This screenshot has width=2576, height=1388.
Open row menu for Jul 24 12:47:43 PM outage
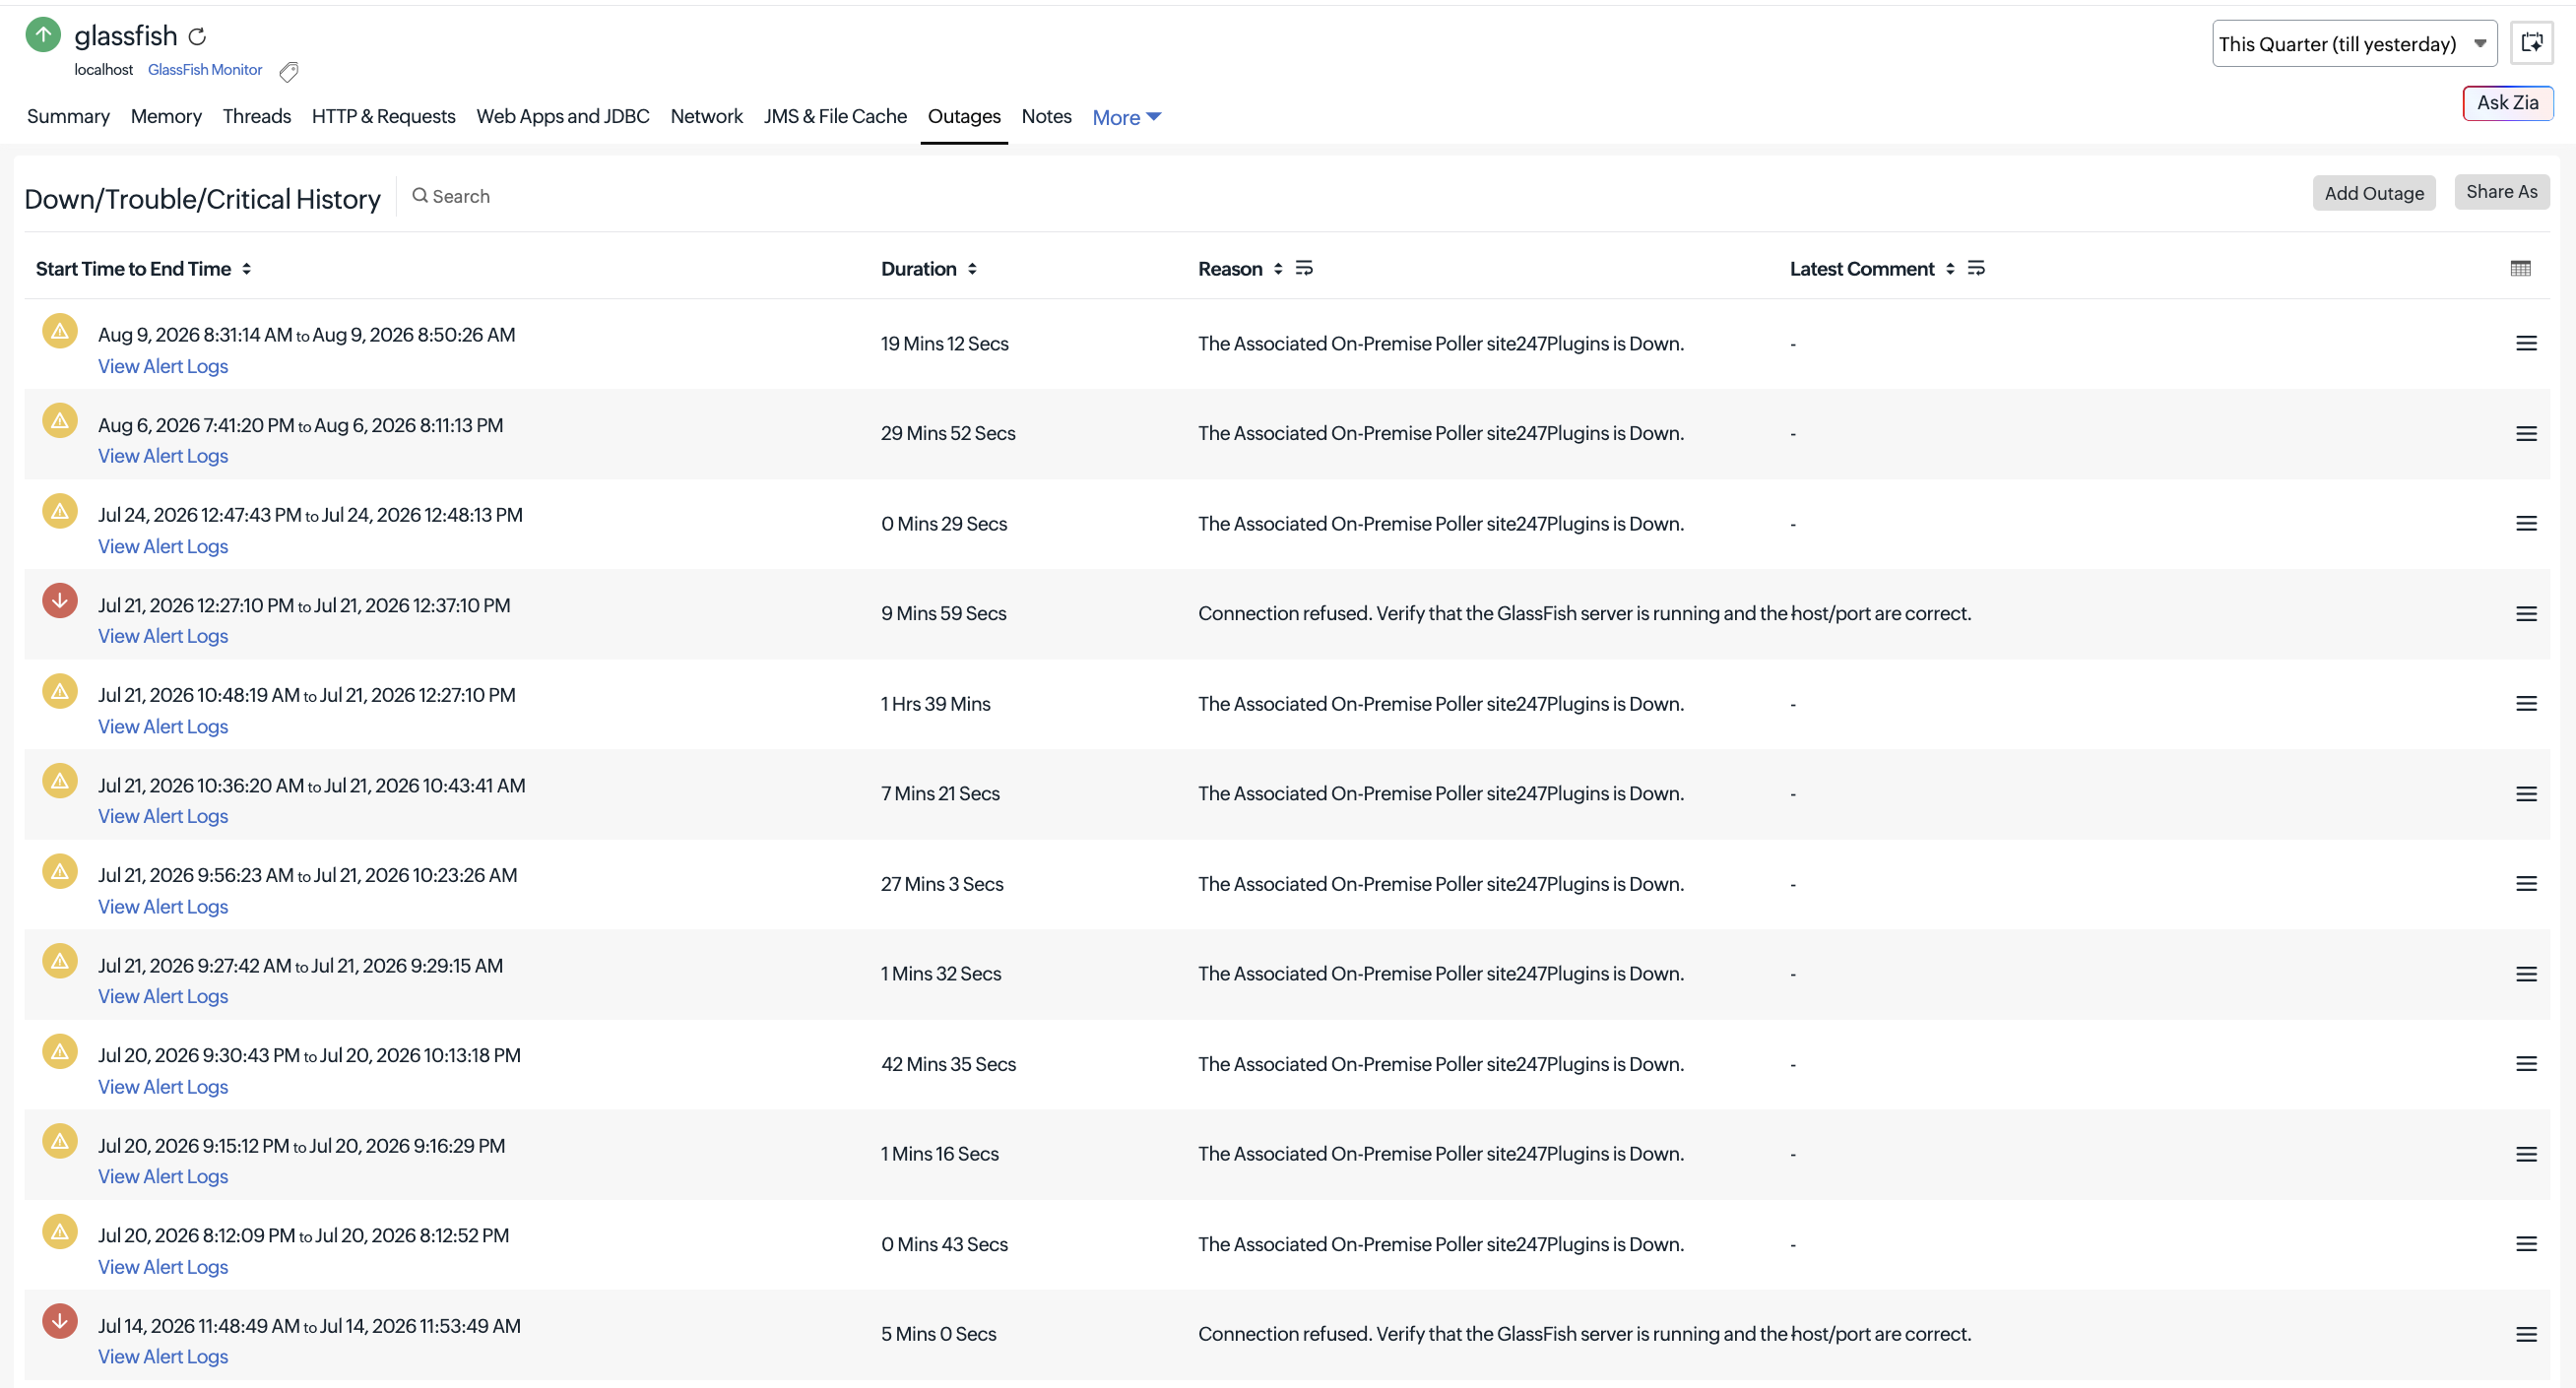2526,524
